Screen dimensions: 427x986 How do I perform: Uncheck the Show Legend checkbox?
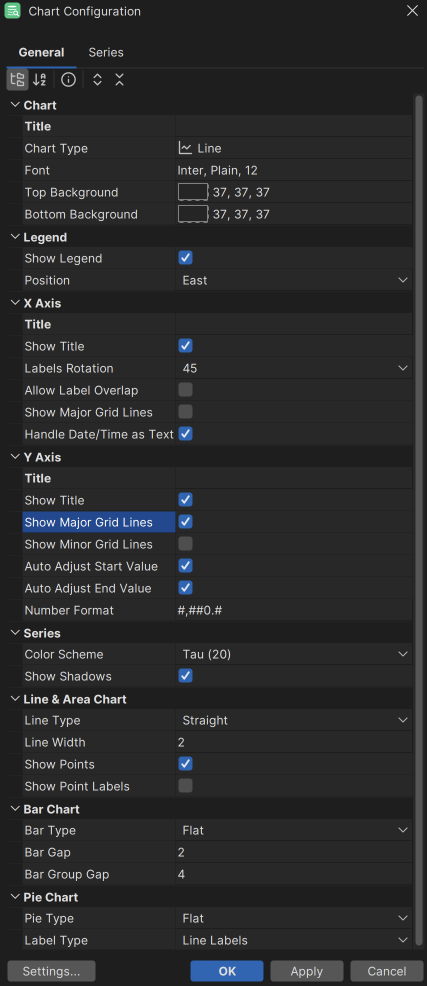pos(186,258)
